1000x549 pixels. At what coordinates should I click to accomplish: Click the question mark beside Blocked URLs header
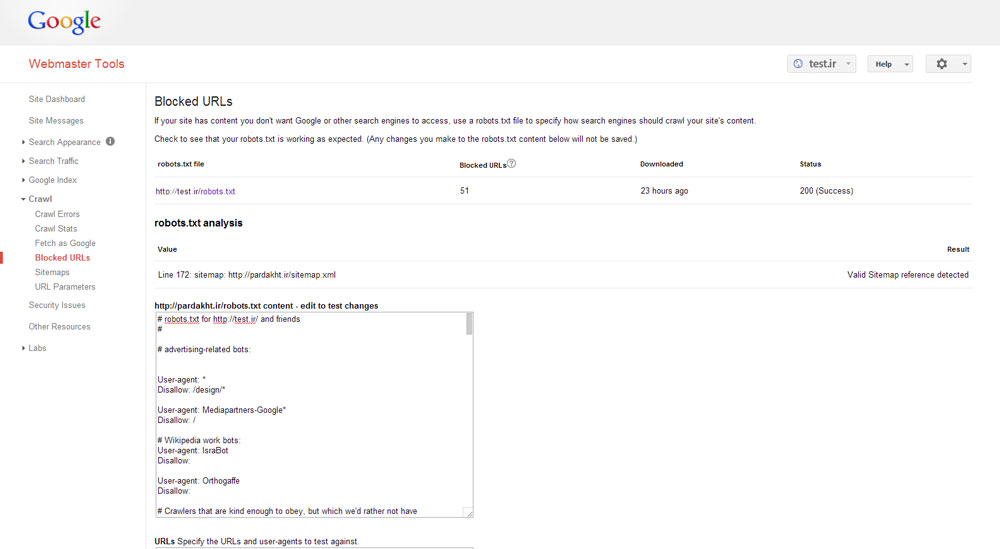[511, 164]
